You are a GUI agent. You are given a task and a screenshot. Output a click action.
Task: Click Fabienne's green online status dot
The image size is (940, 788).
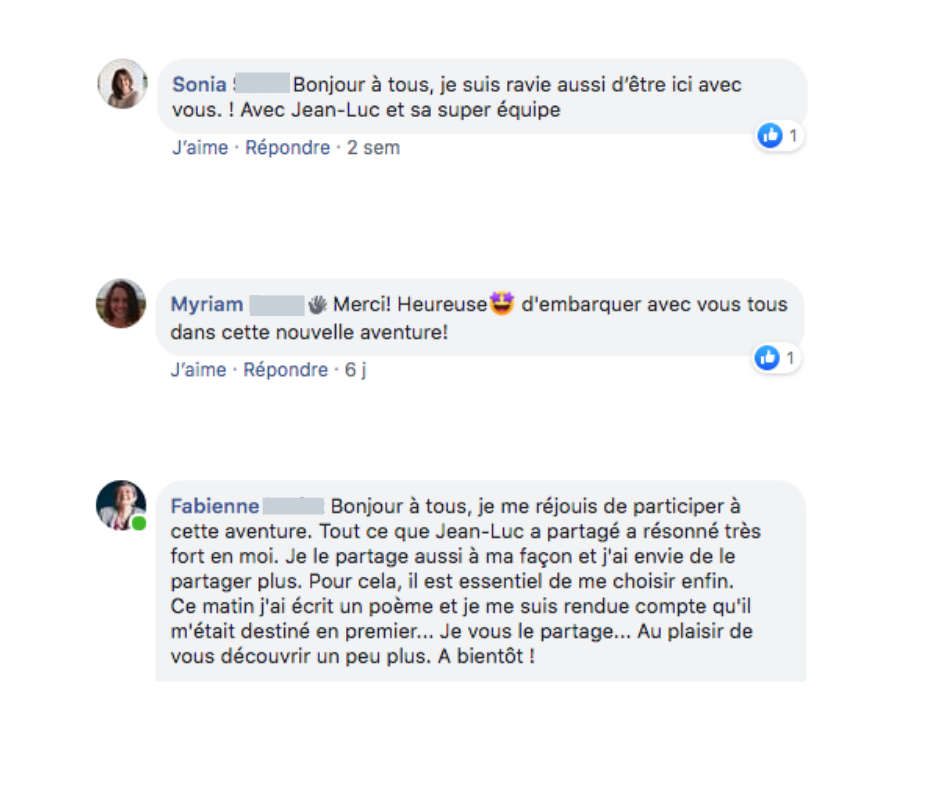pyautogui.click(x=139, y=524)
